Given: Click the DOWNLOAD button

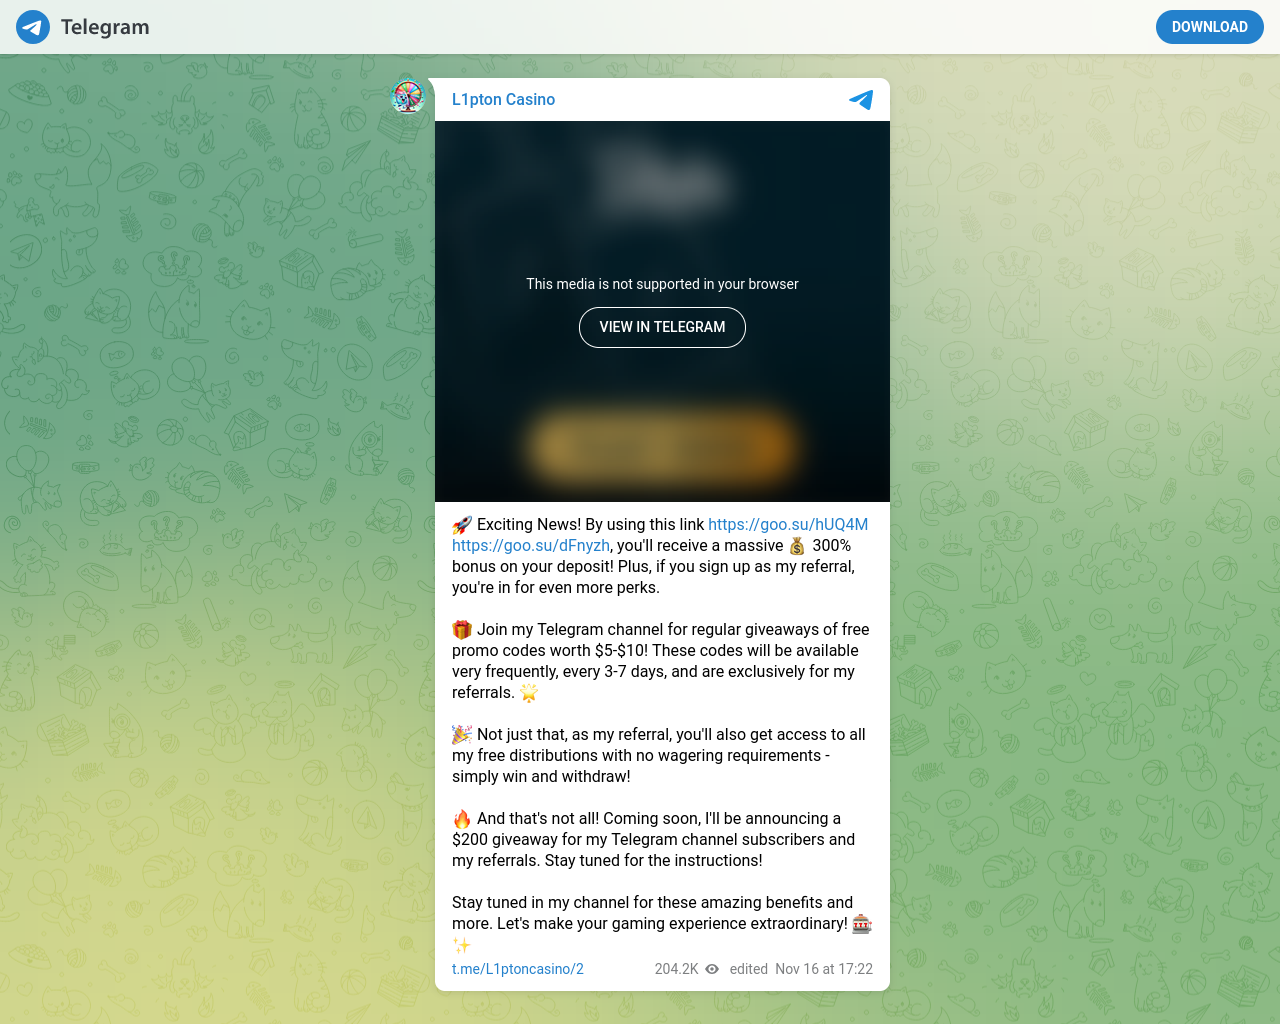Looking at the screenshot, I should click(1209, 27).
